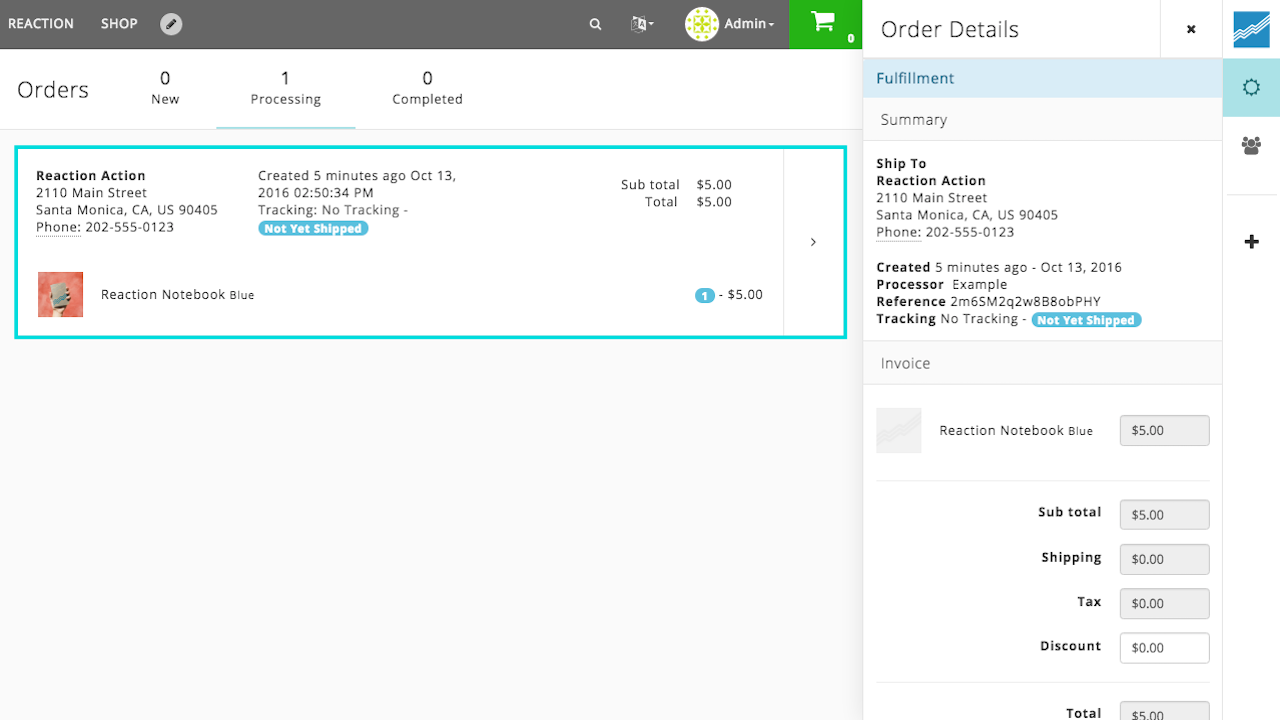Click the Invoice section header
Image resolution: width=1280 pixels, height=720 pixels.
tap(1042, 364)
